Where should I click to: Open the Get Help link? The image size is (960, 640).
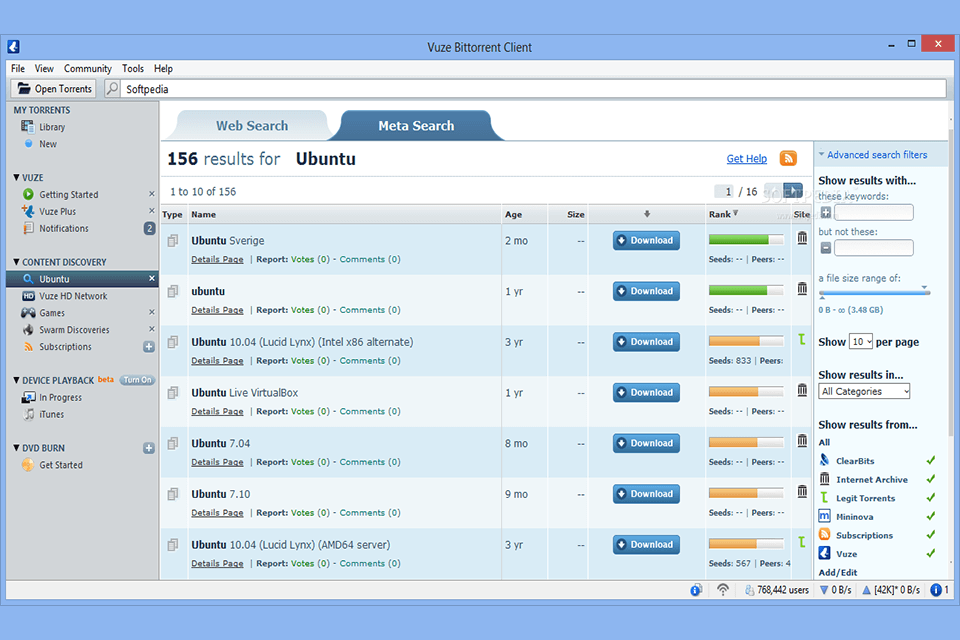[x=746, y=159]
